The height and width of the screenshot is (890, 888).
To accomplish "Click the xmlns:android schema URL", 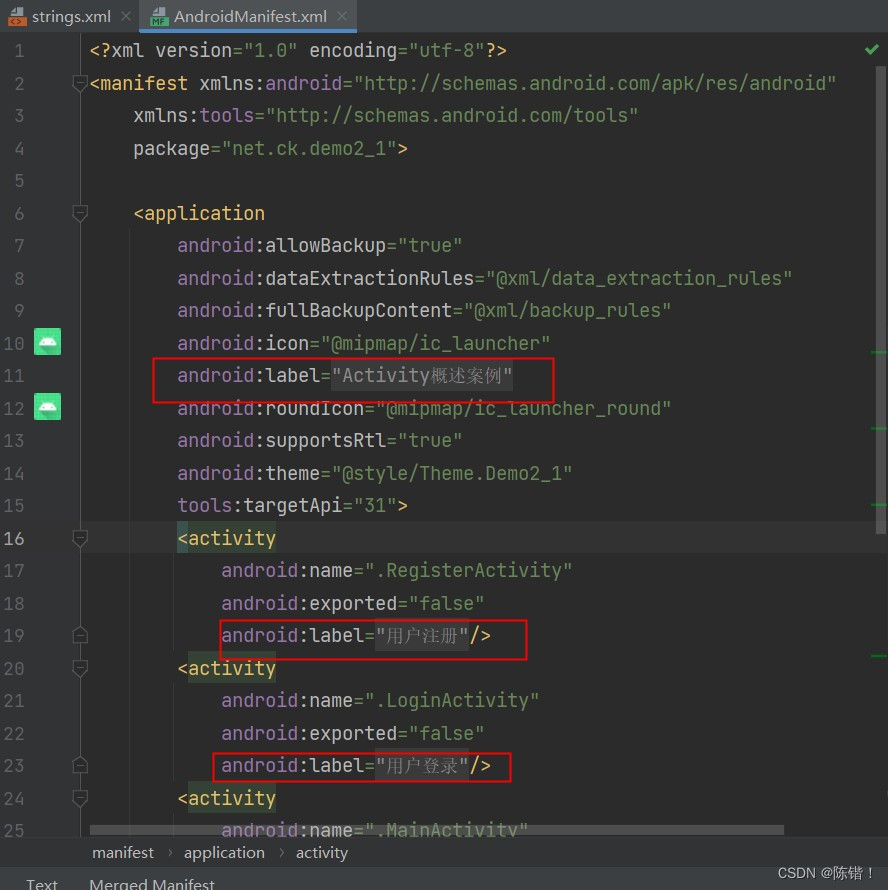I will coord(594,83).
